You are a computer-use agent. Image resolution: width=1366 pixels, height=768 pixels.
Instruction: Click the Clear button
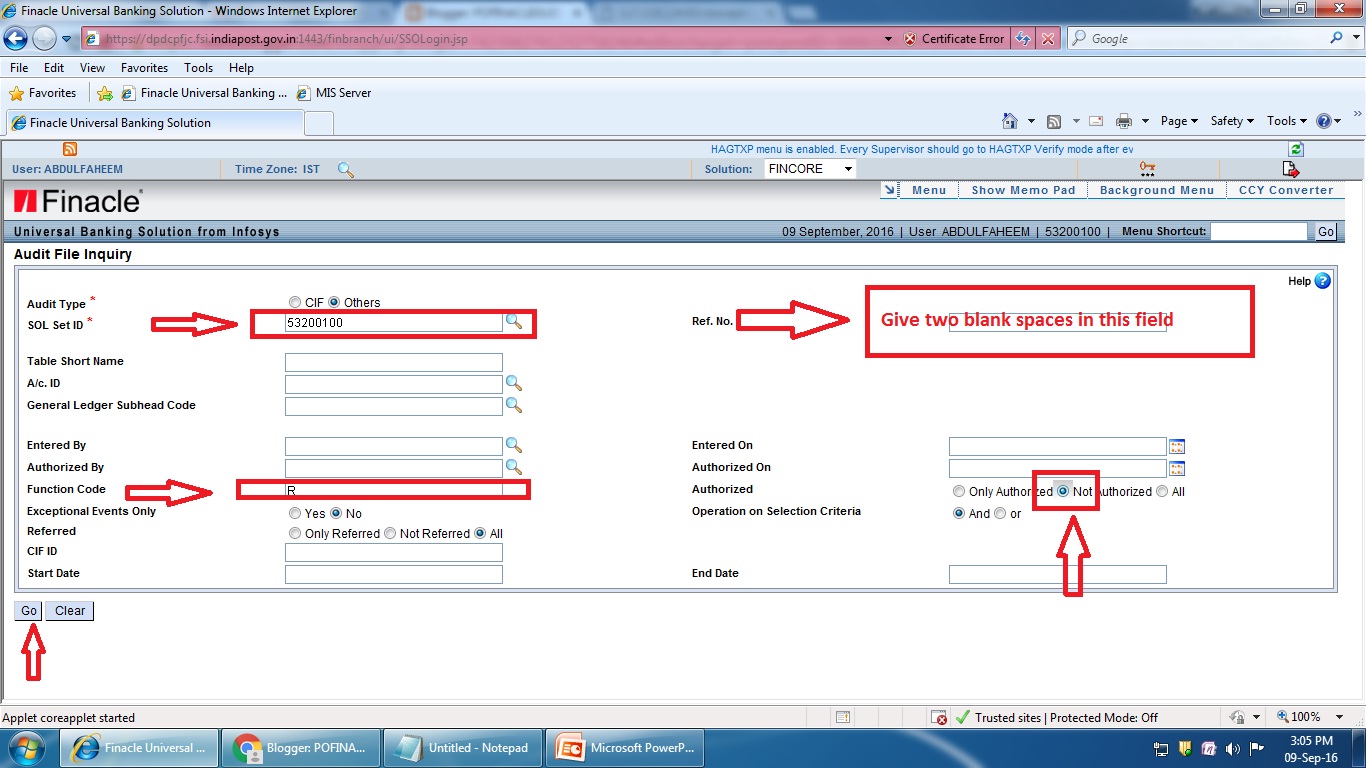tap(68, 610)
